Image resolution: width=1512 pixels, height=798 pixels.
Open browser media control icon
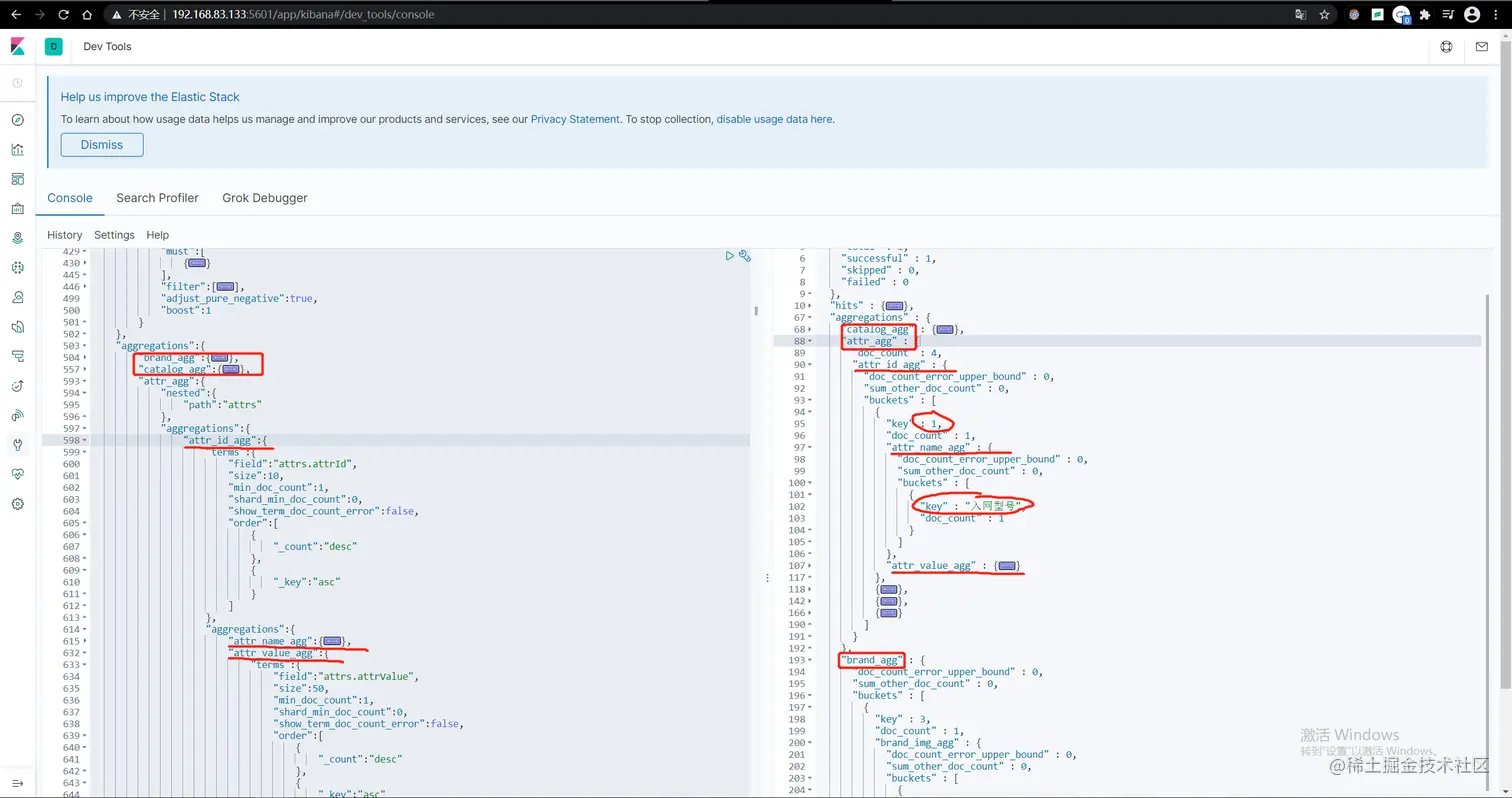tap(1448, 15)
